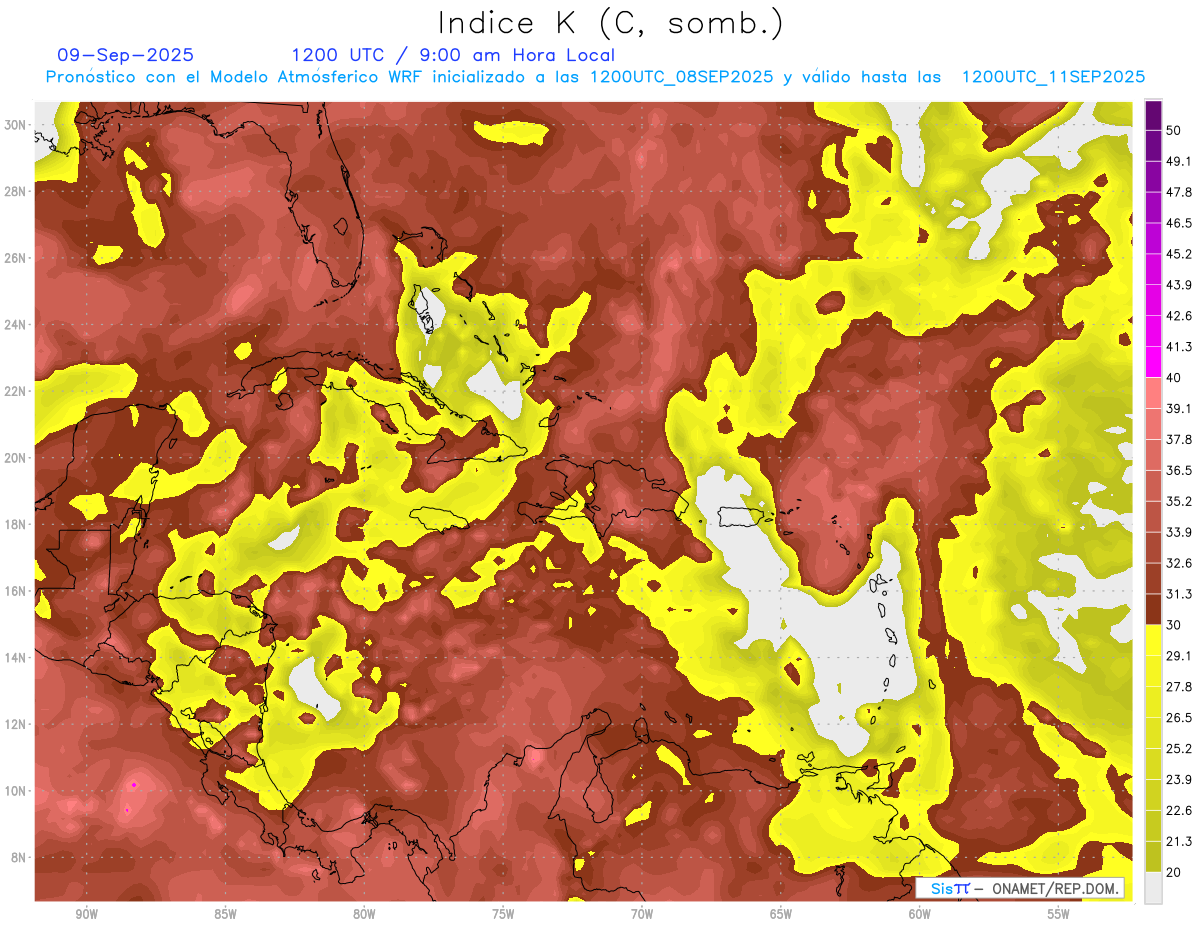Click the latitude label "26N"
Image resolution: width=1200 pixels, height=927 pixels.
tap(15, 258)
